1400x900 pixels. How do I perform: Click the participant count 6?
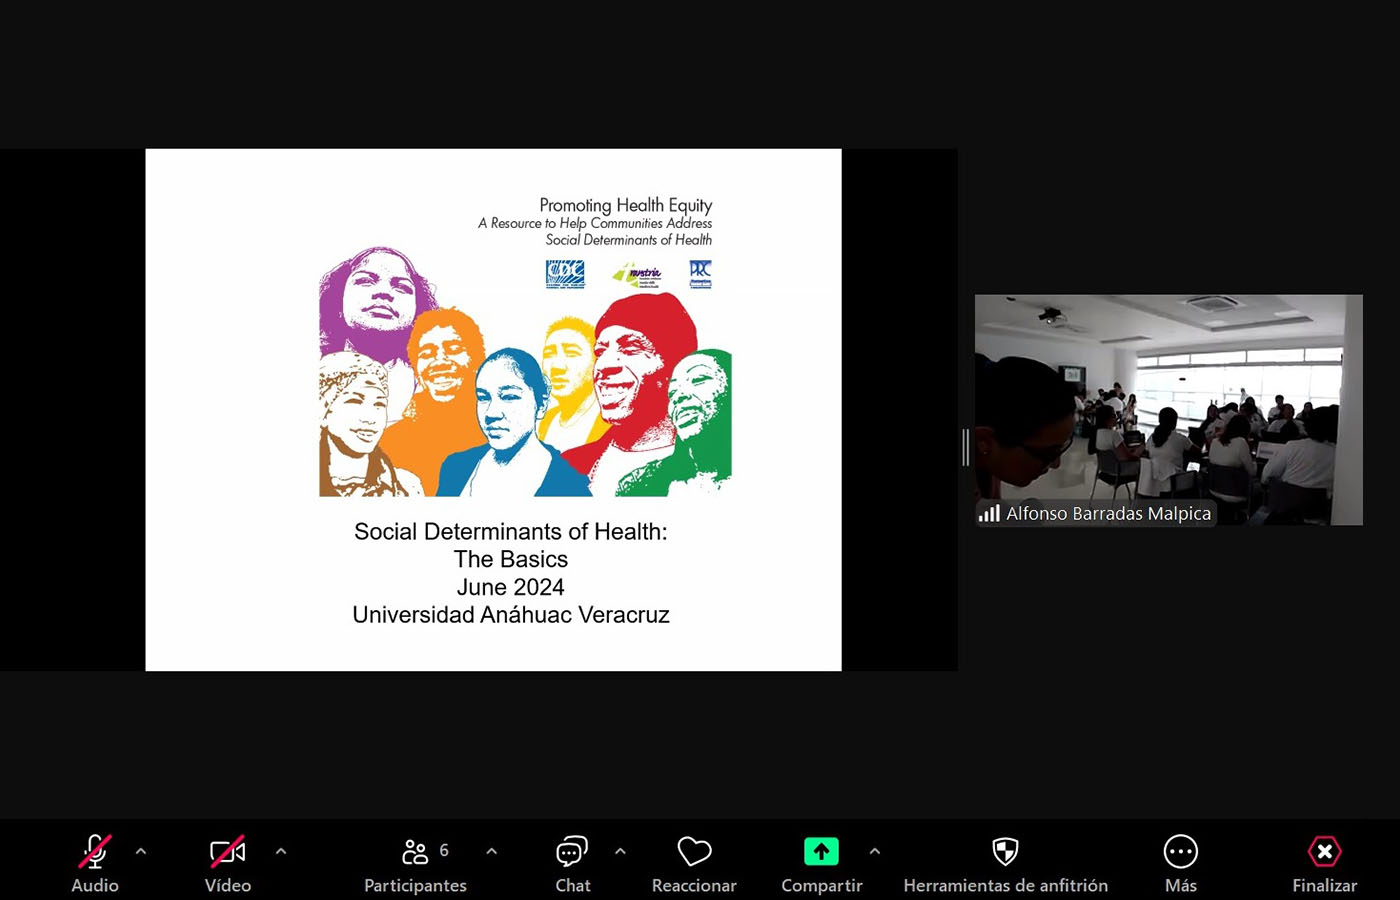pos(444,850)
